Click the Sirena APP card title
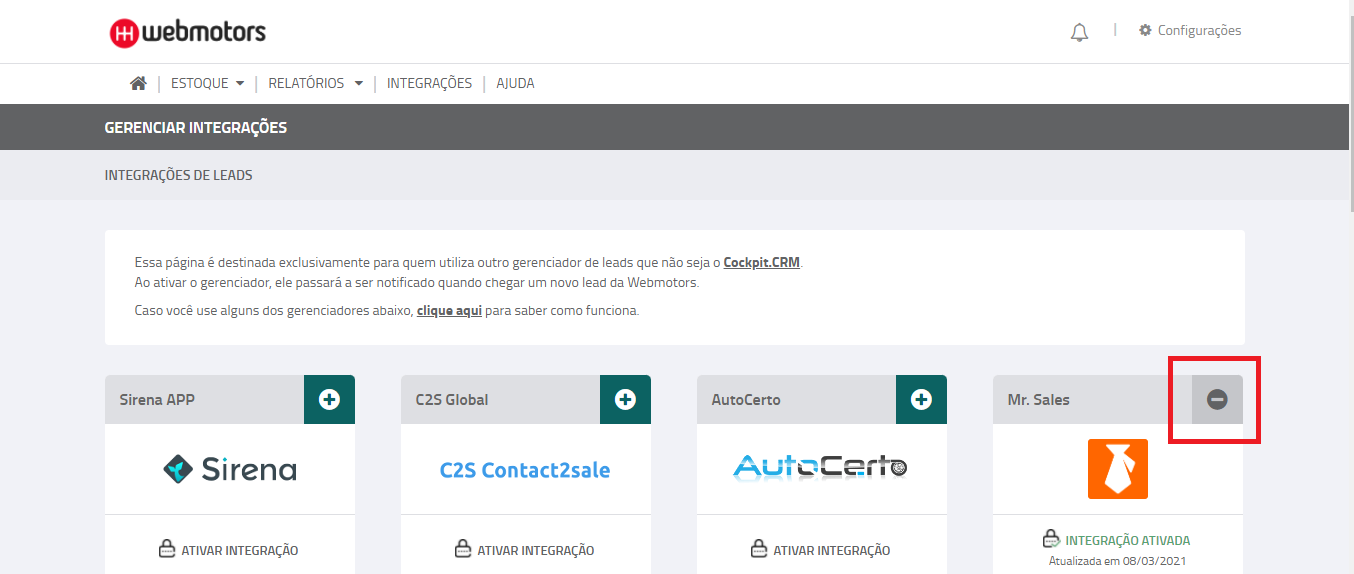Viewport: 1354px width, 574px height. click(157, 399)
